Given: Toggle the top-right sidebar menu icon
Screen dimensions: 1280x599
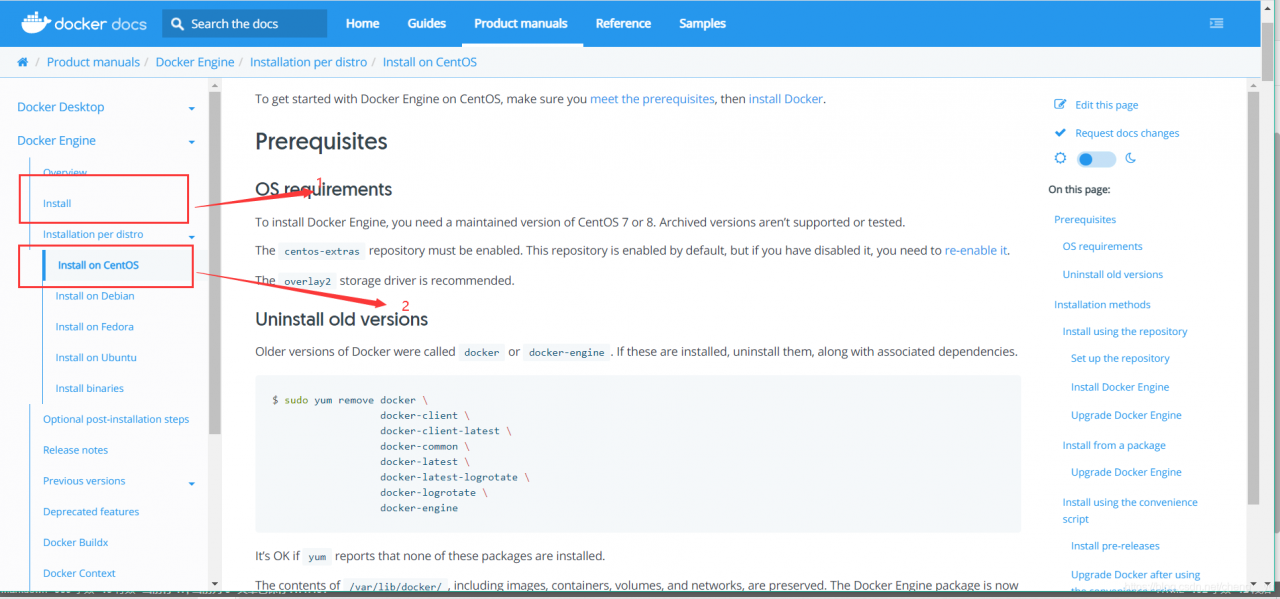Looking at the screenshot, I should point(1217,23).
